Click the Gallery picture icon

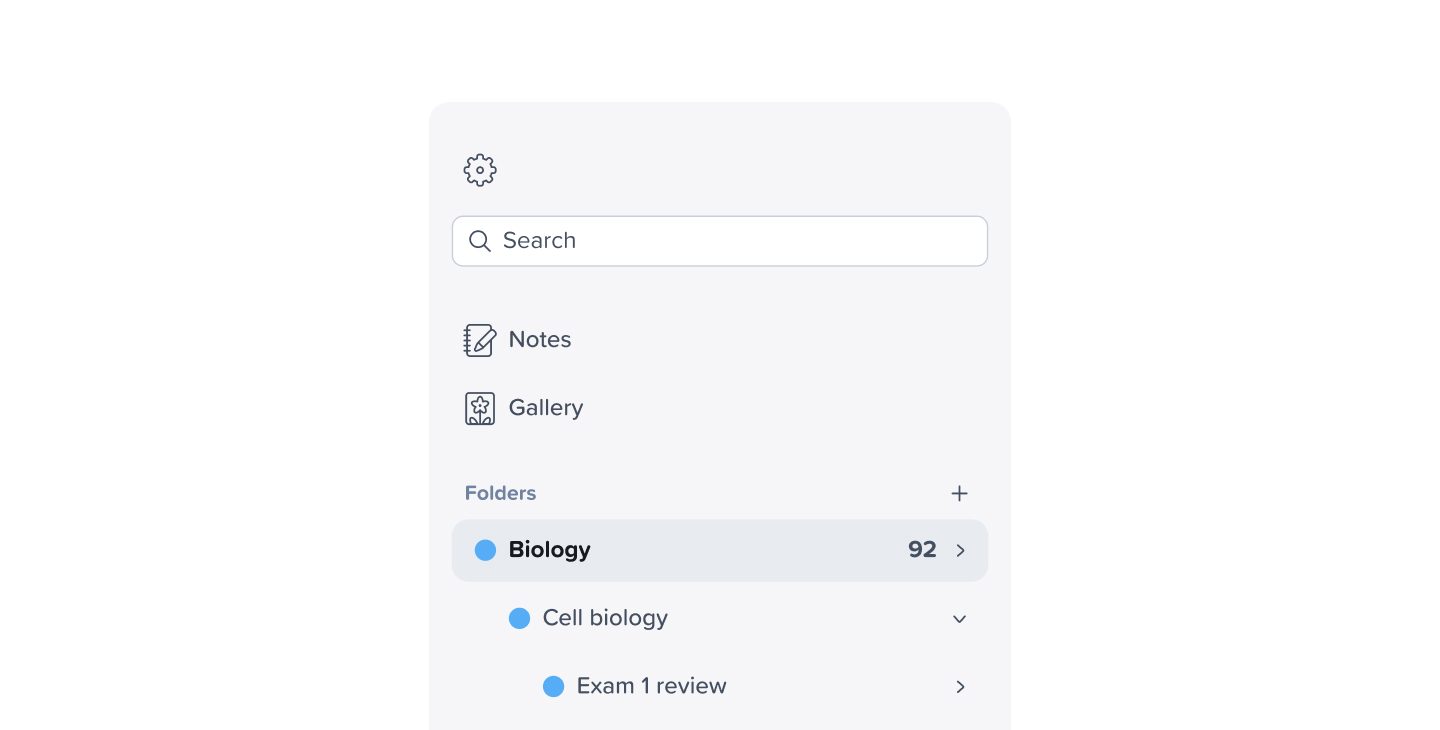click(479, 407)
